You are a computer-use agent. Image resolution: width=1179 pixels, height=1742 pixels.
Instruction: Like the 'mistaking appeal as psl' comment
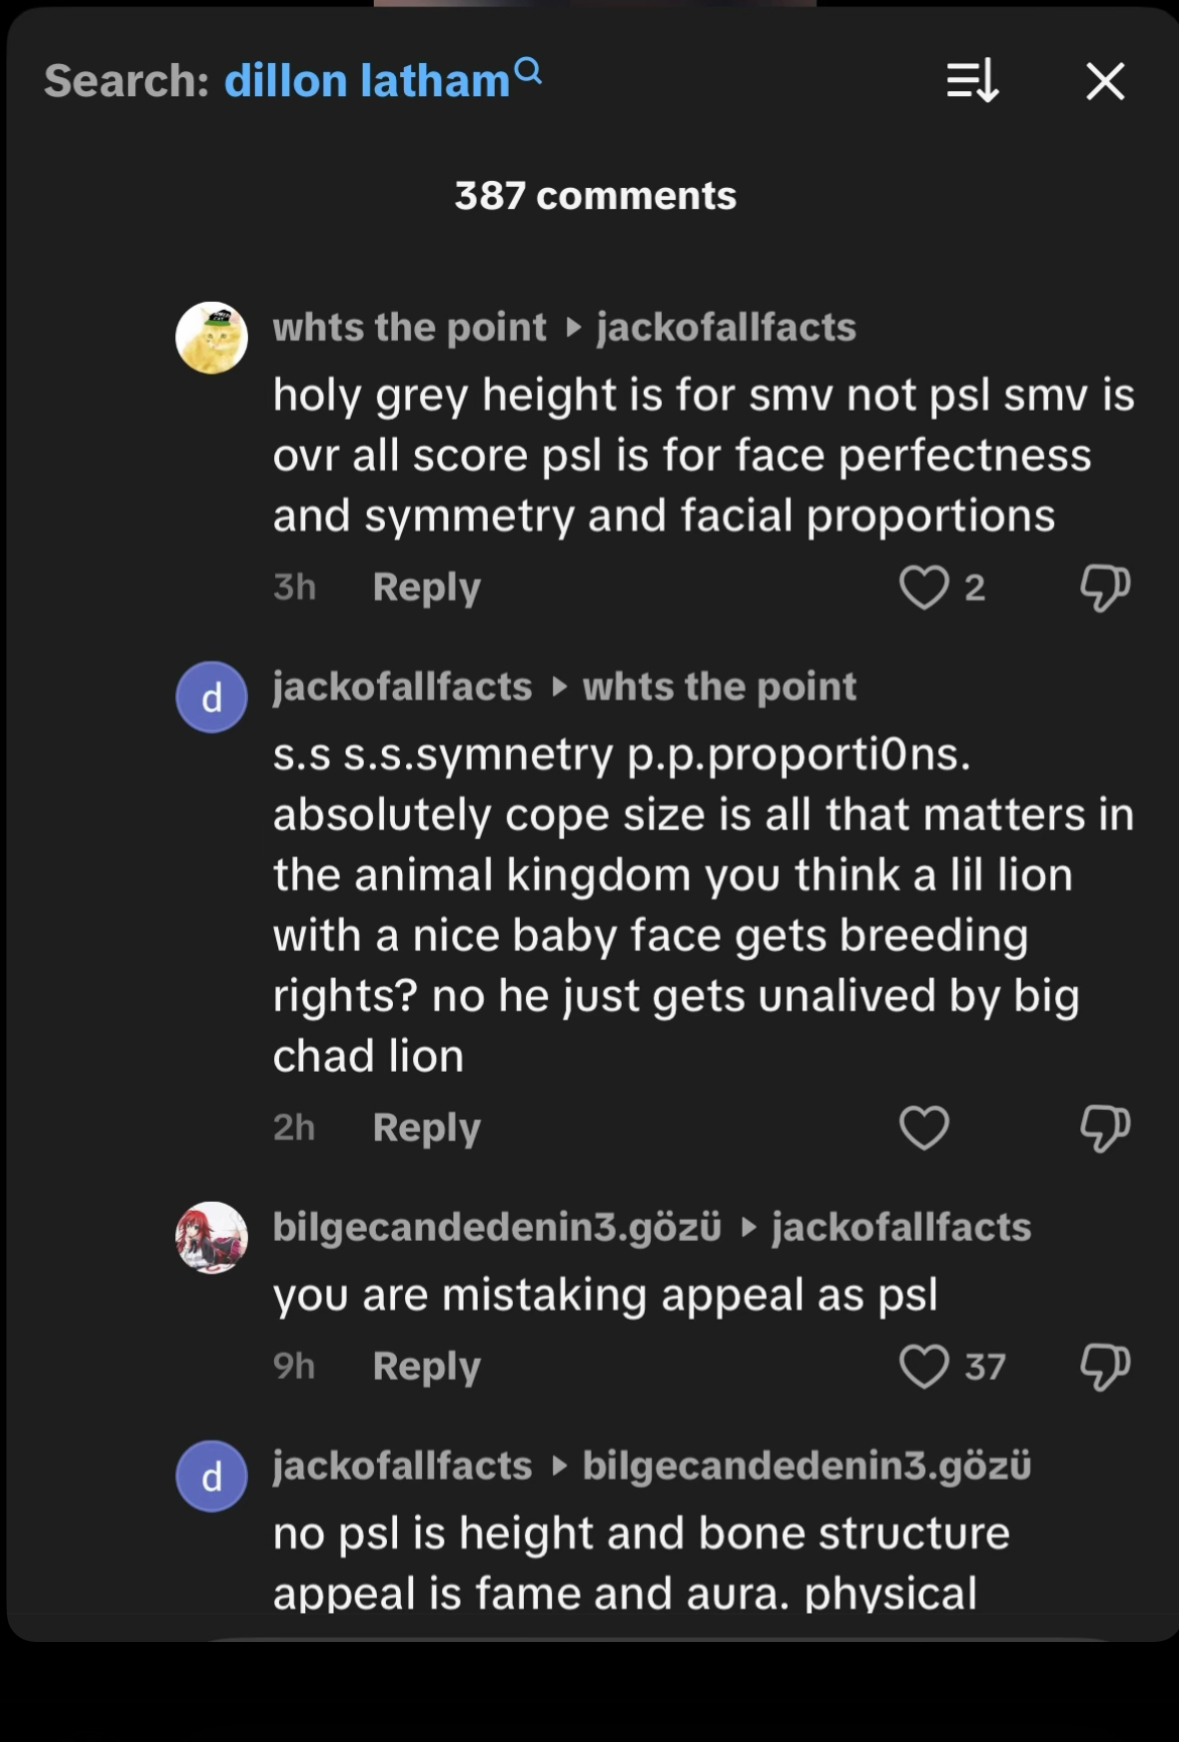tap(923, 1366)
